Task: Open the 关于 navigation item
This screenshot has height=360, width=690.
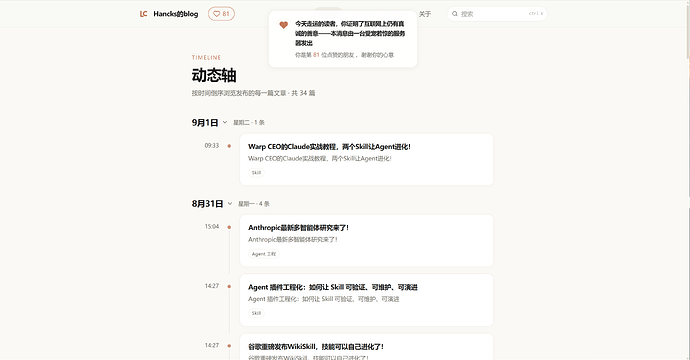Action: click(x=425, y=14)
